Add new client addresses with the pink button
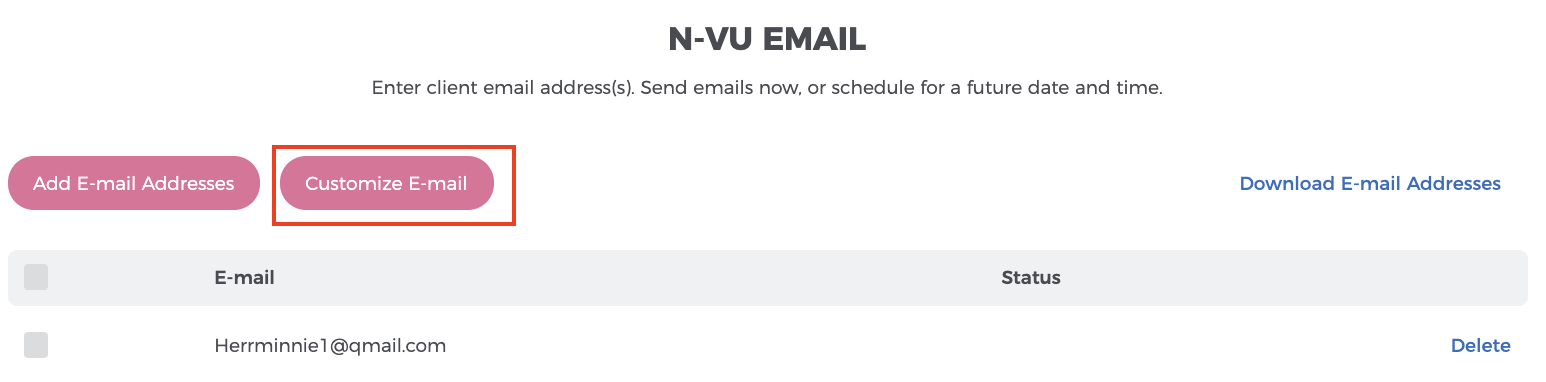The height and width of the screenshot is (382, 1546). (134, 183)
